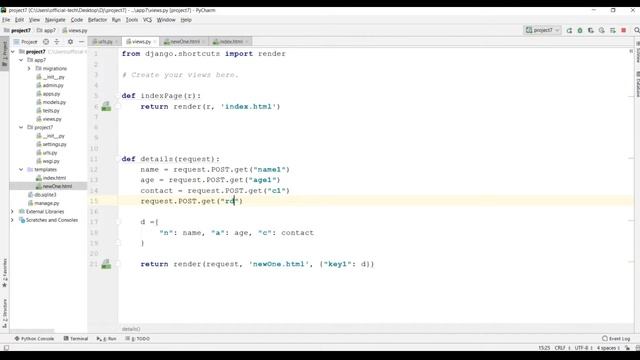This screenshot has height=360, width=640.
Task: Open the Tools menu
Action: [x=131, y=20]
